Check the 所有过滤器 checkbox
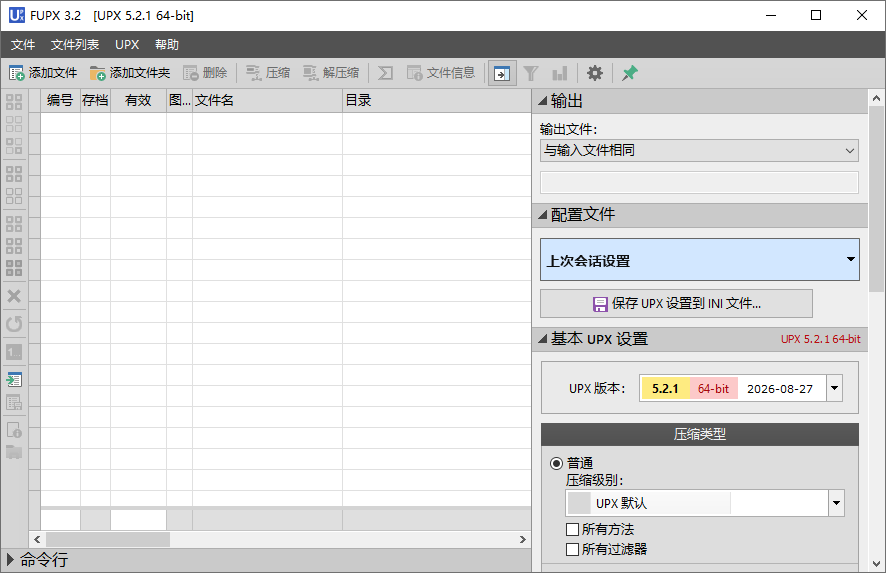 click(x=572, y=549)
